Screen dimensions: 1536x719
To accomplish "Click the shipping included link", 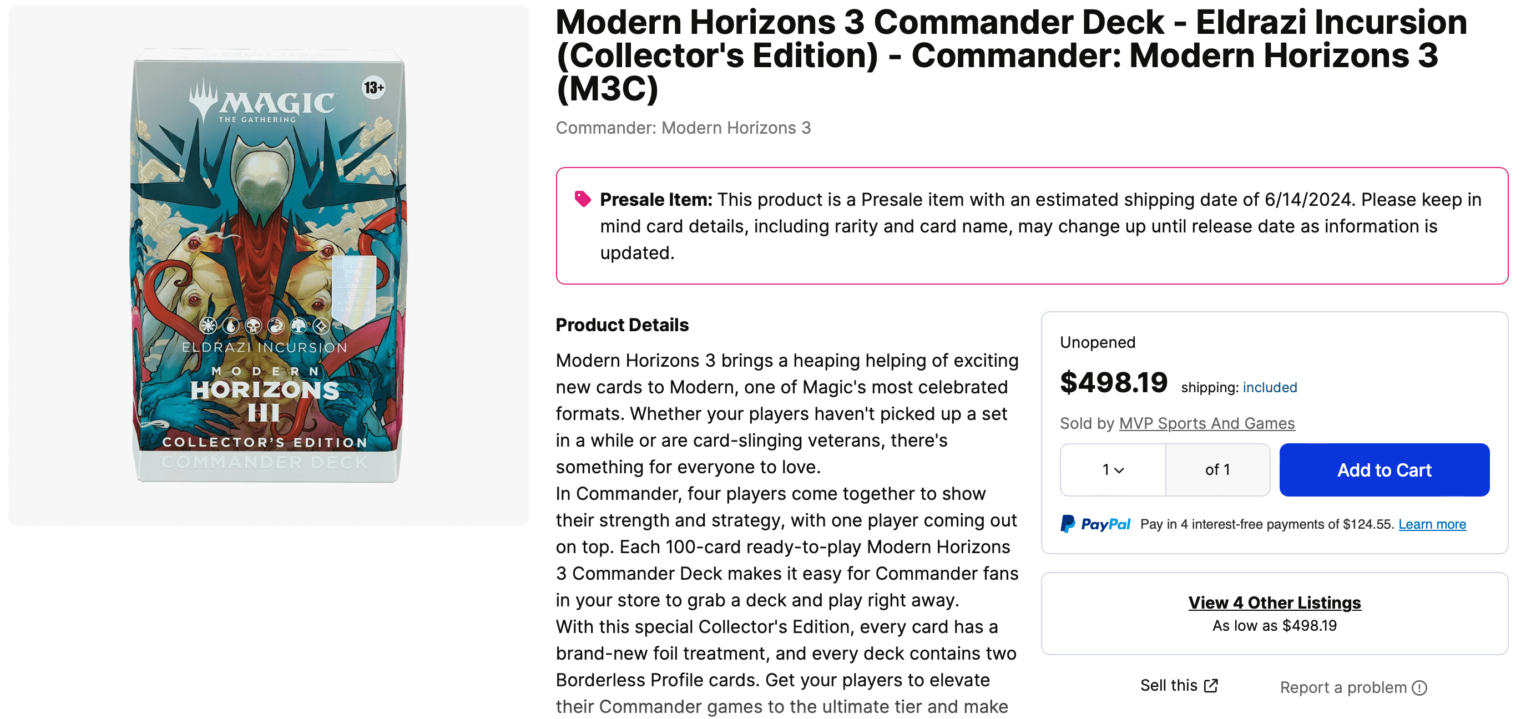I will [x=1270, y=387].
